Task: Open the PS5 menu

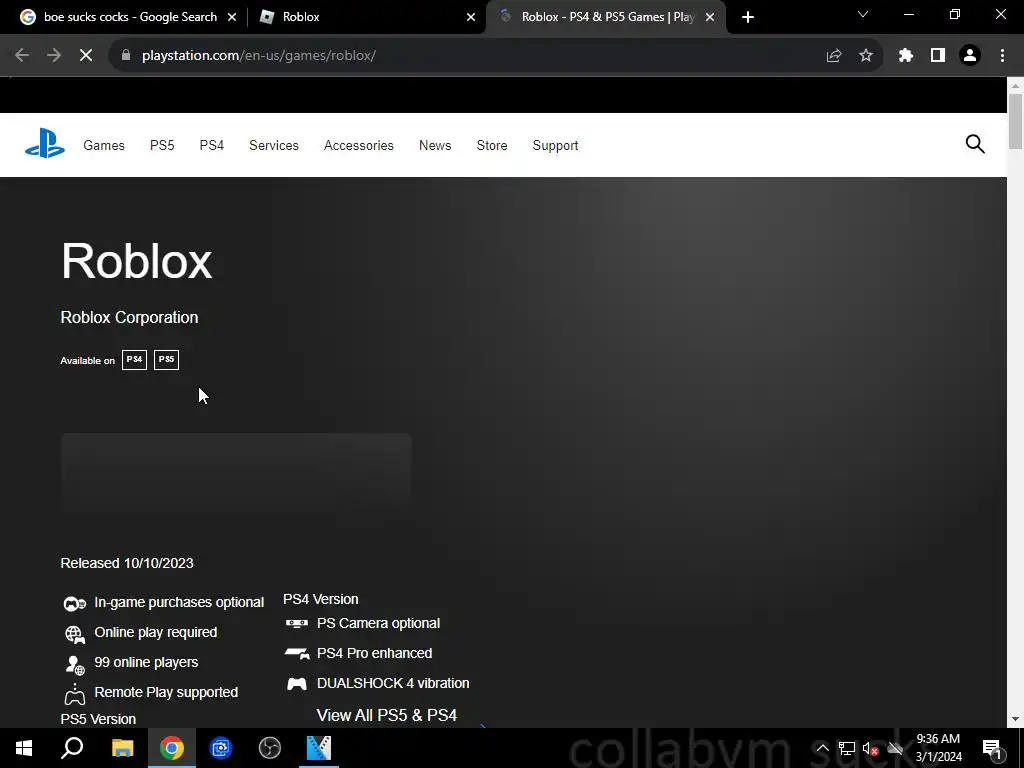Action: [162, 145]
